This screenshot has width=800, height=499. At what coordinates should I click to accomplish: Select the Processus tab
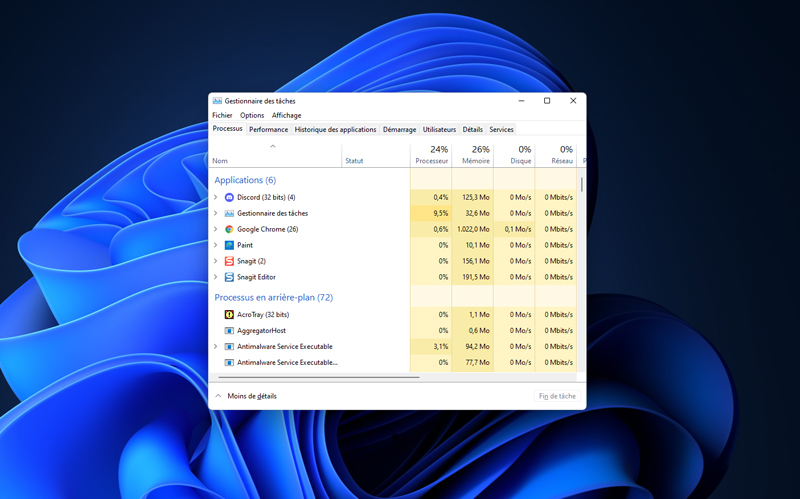coord(228,129)
